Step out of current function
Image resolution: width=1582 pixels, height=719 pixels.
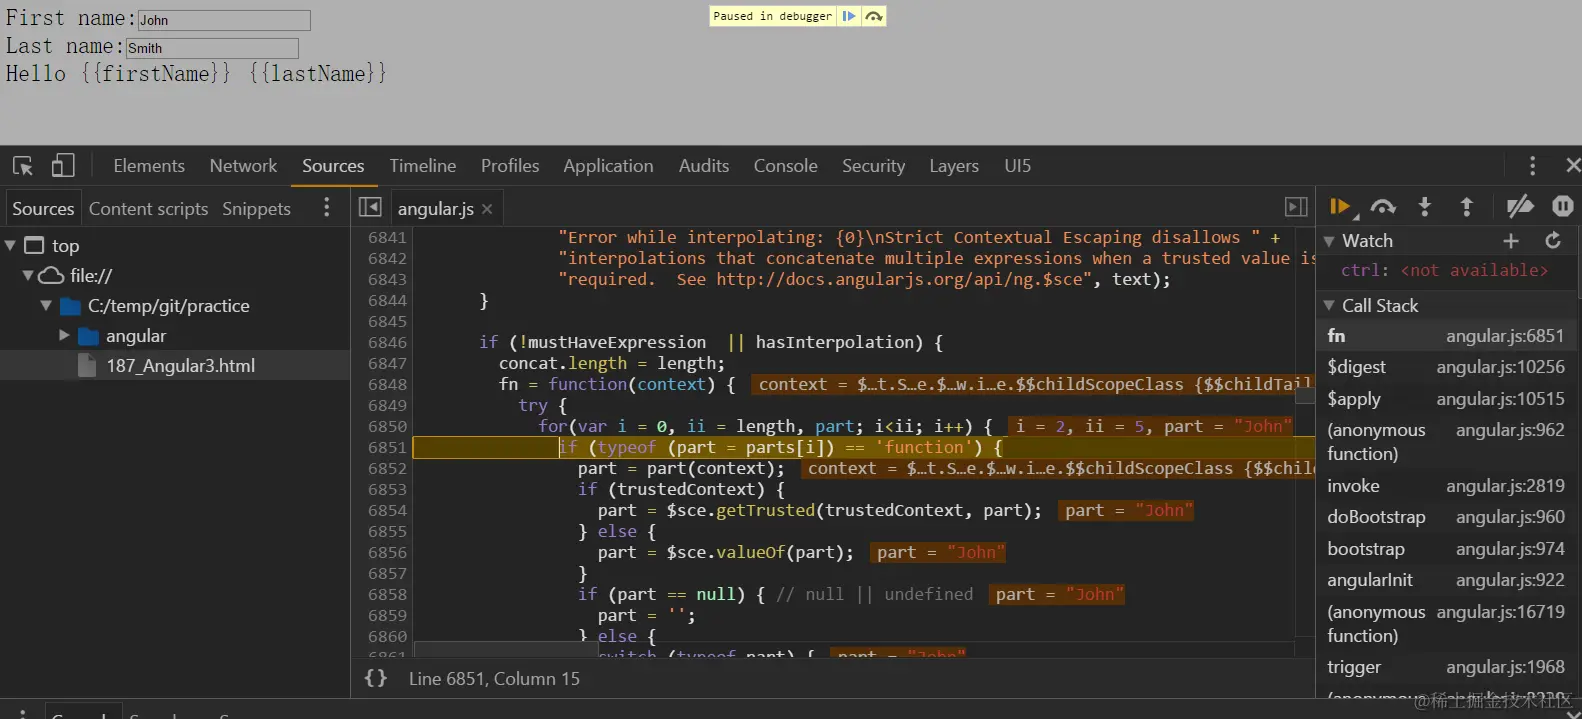[1467, 207]
